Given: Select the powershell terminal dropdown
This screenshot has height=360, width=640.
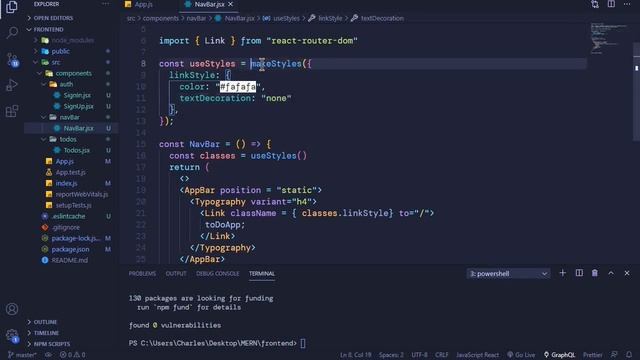Looking at the screenshot, I should 508,273.
